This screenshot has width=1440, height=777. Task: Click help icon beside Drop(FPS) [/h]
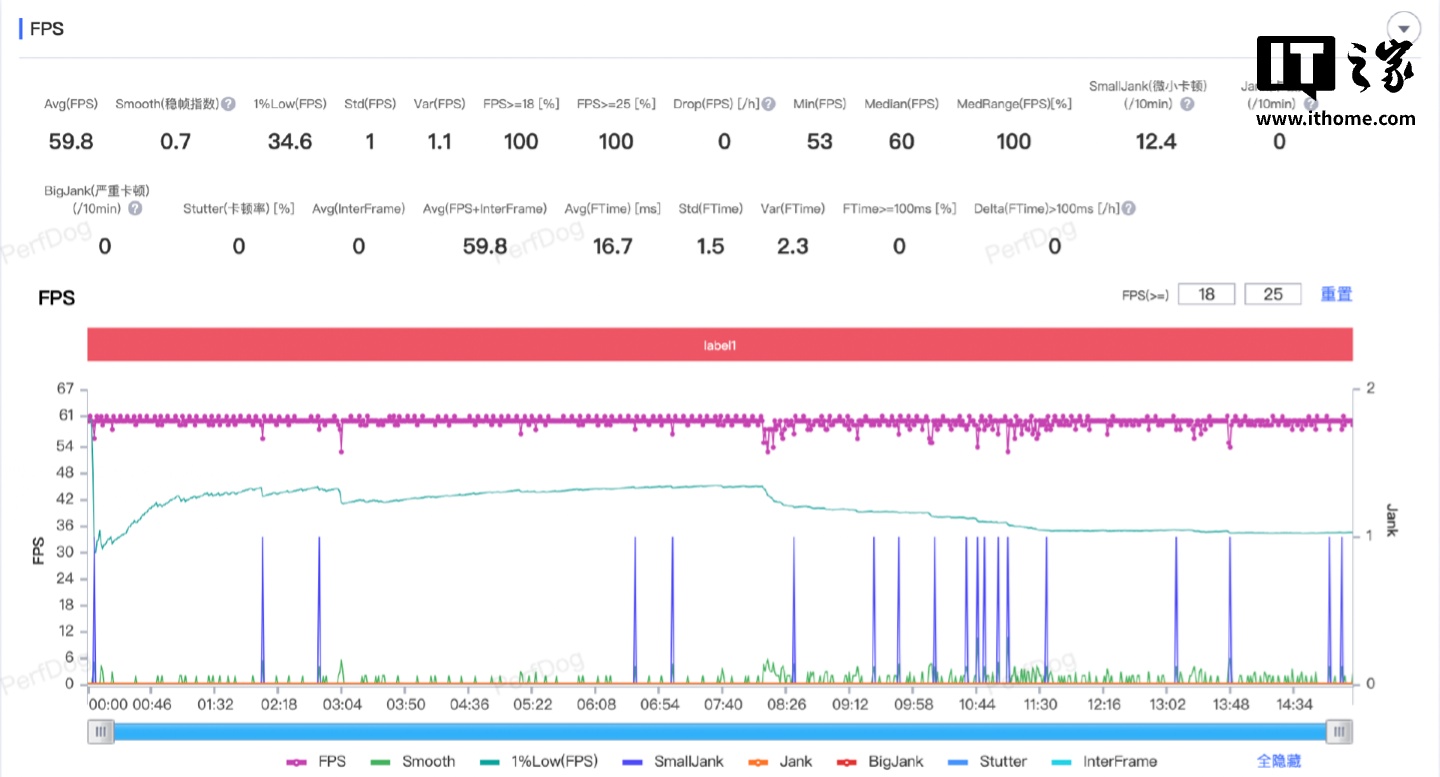(768, 104)
